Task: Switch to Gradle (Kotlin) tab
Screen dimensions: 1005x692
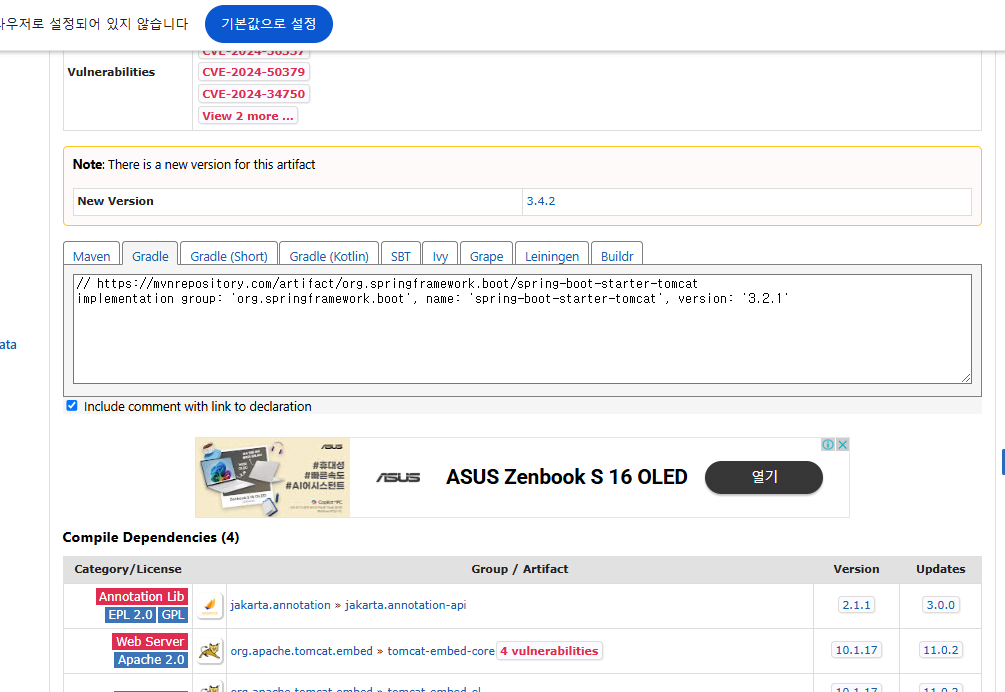Action: [x=329, y=256]
